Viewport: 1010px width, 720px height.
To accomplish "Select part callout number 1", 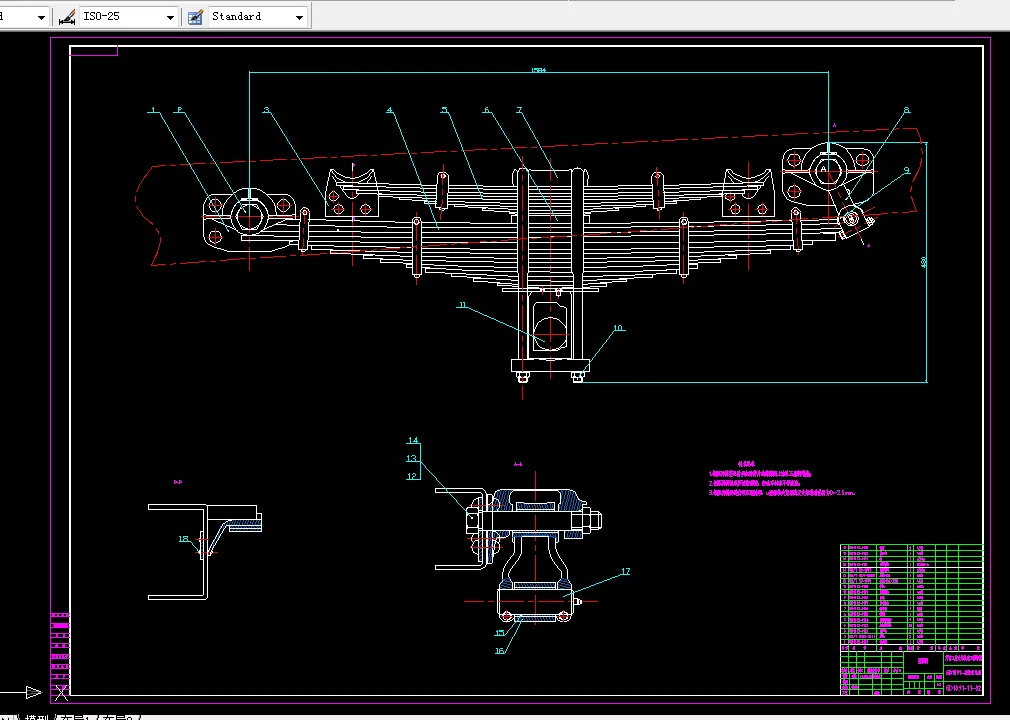I will [154, 111].
